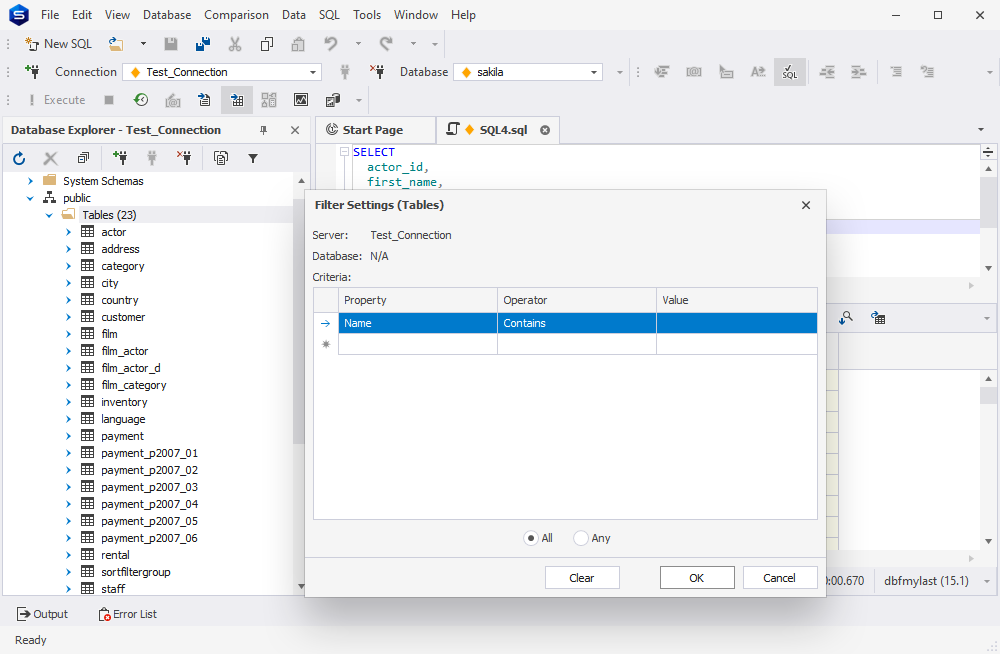Open the Database menu
The height and width of the screenshot is (654, 1000).
166,15
